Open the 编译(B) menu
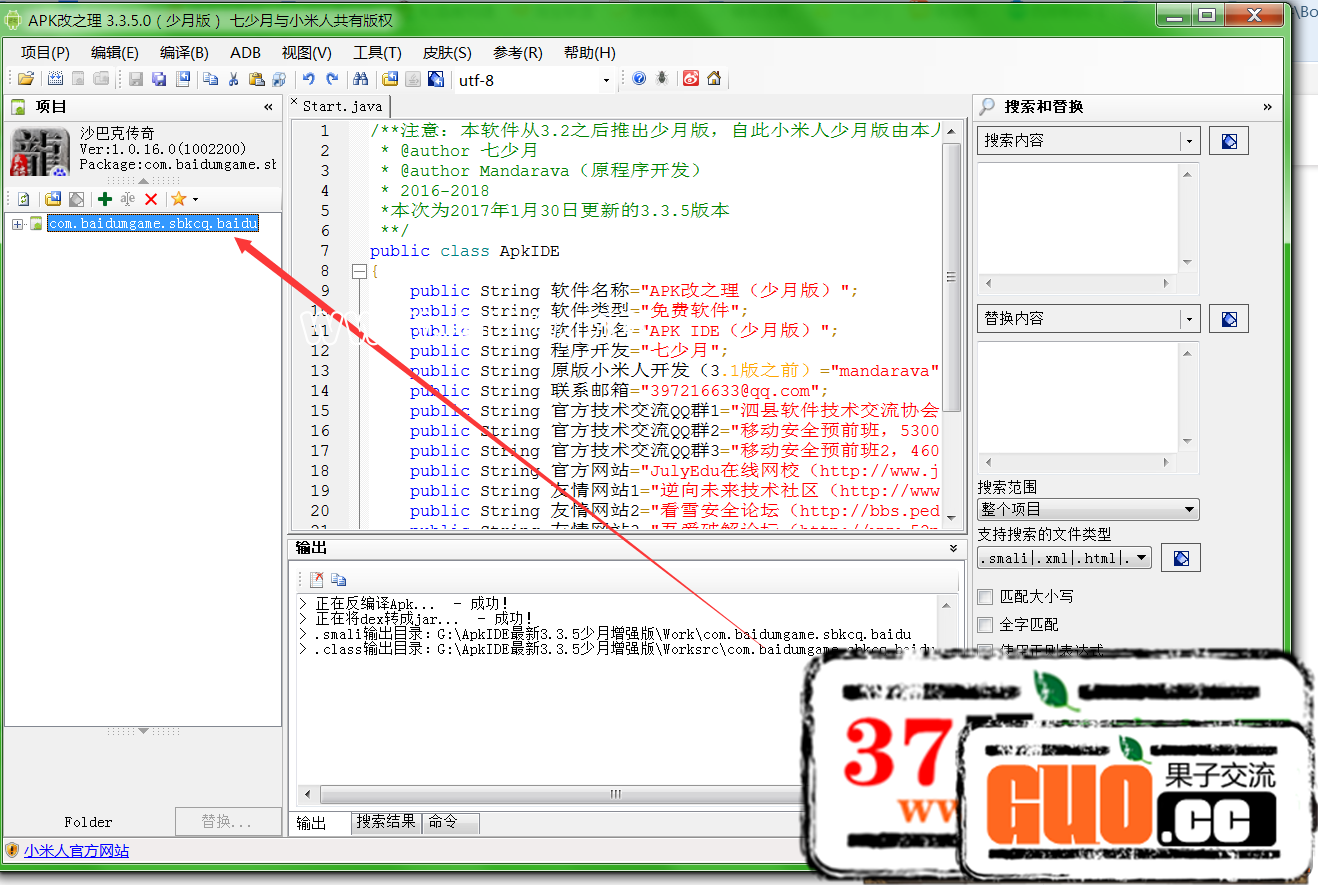The image size is (1318, 885). pyautogui.click(x=184, y=53)
